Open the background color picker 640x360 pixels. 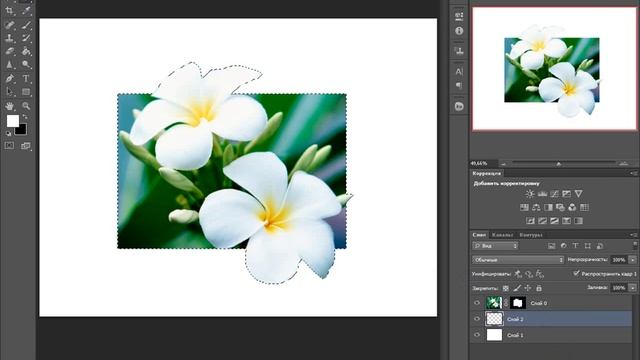[x=21, y=130]
